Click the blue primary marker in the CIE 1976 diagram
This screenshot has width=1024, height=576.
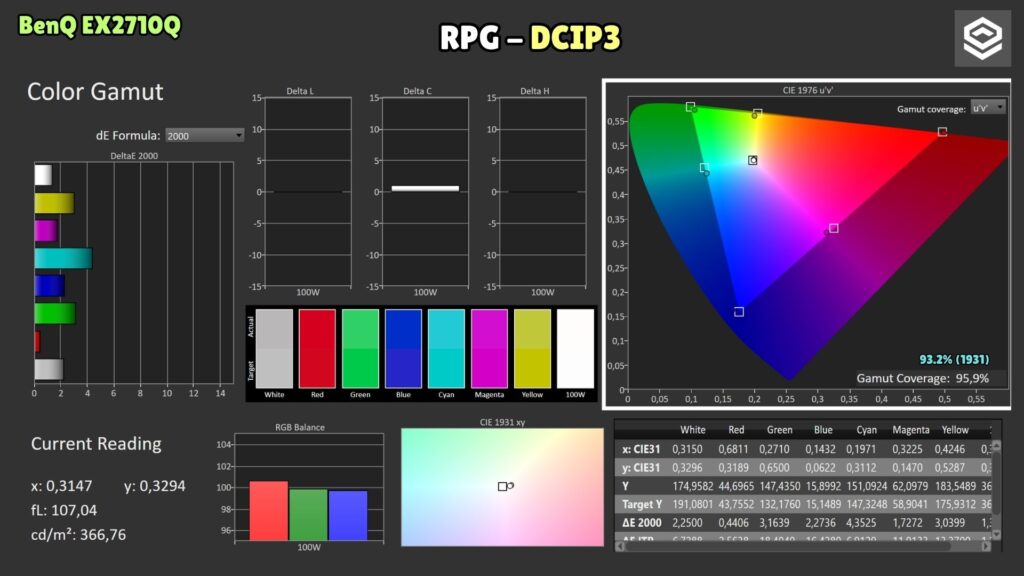pos(739,312)
